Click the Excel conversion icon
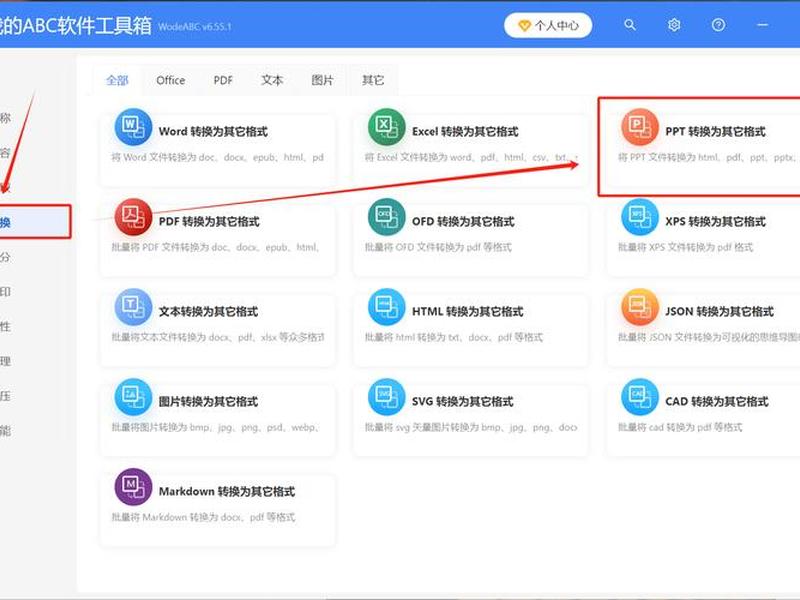The height and width of the screenshot is (600, 800). click(387, 127)
